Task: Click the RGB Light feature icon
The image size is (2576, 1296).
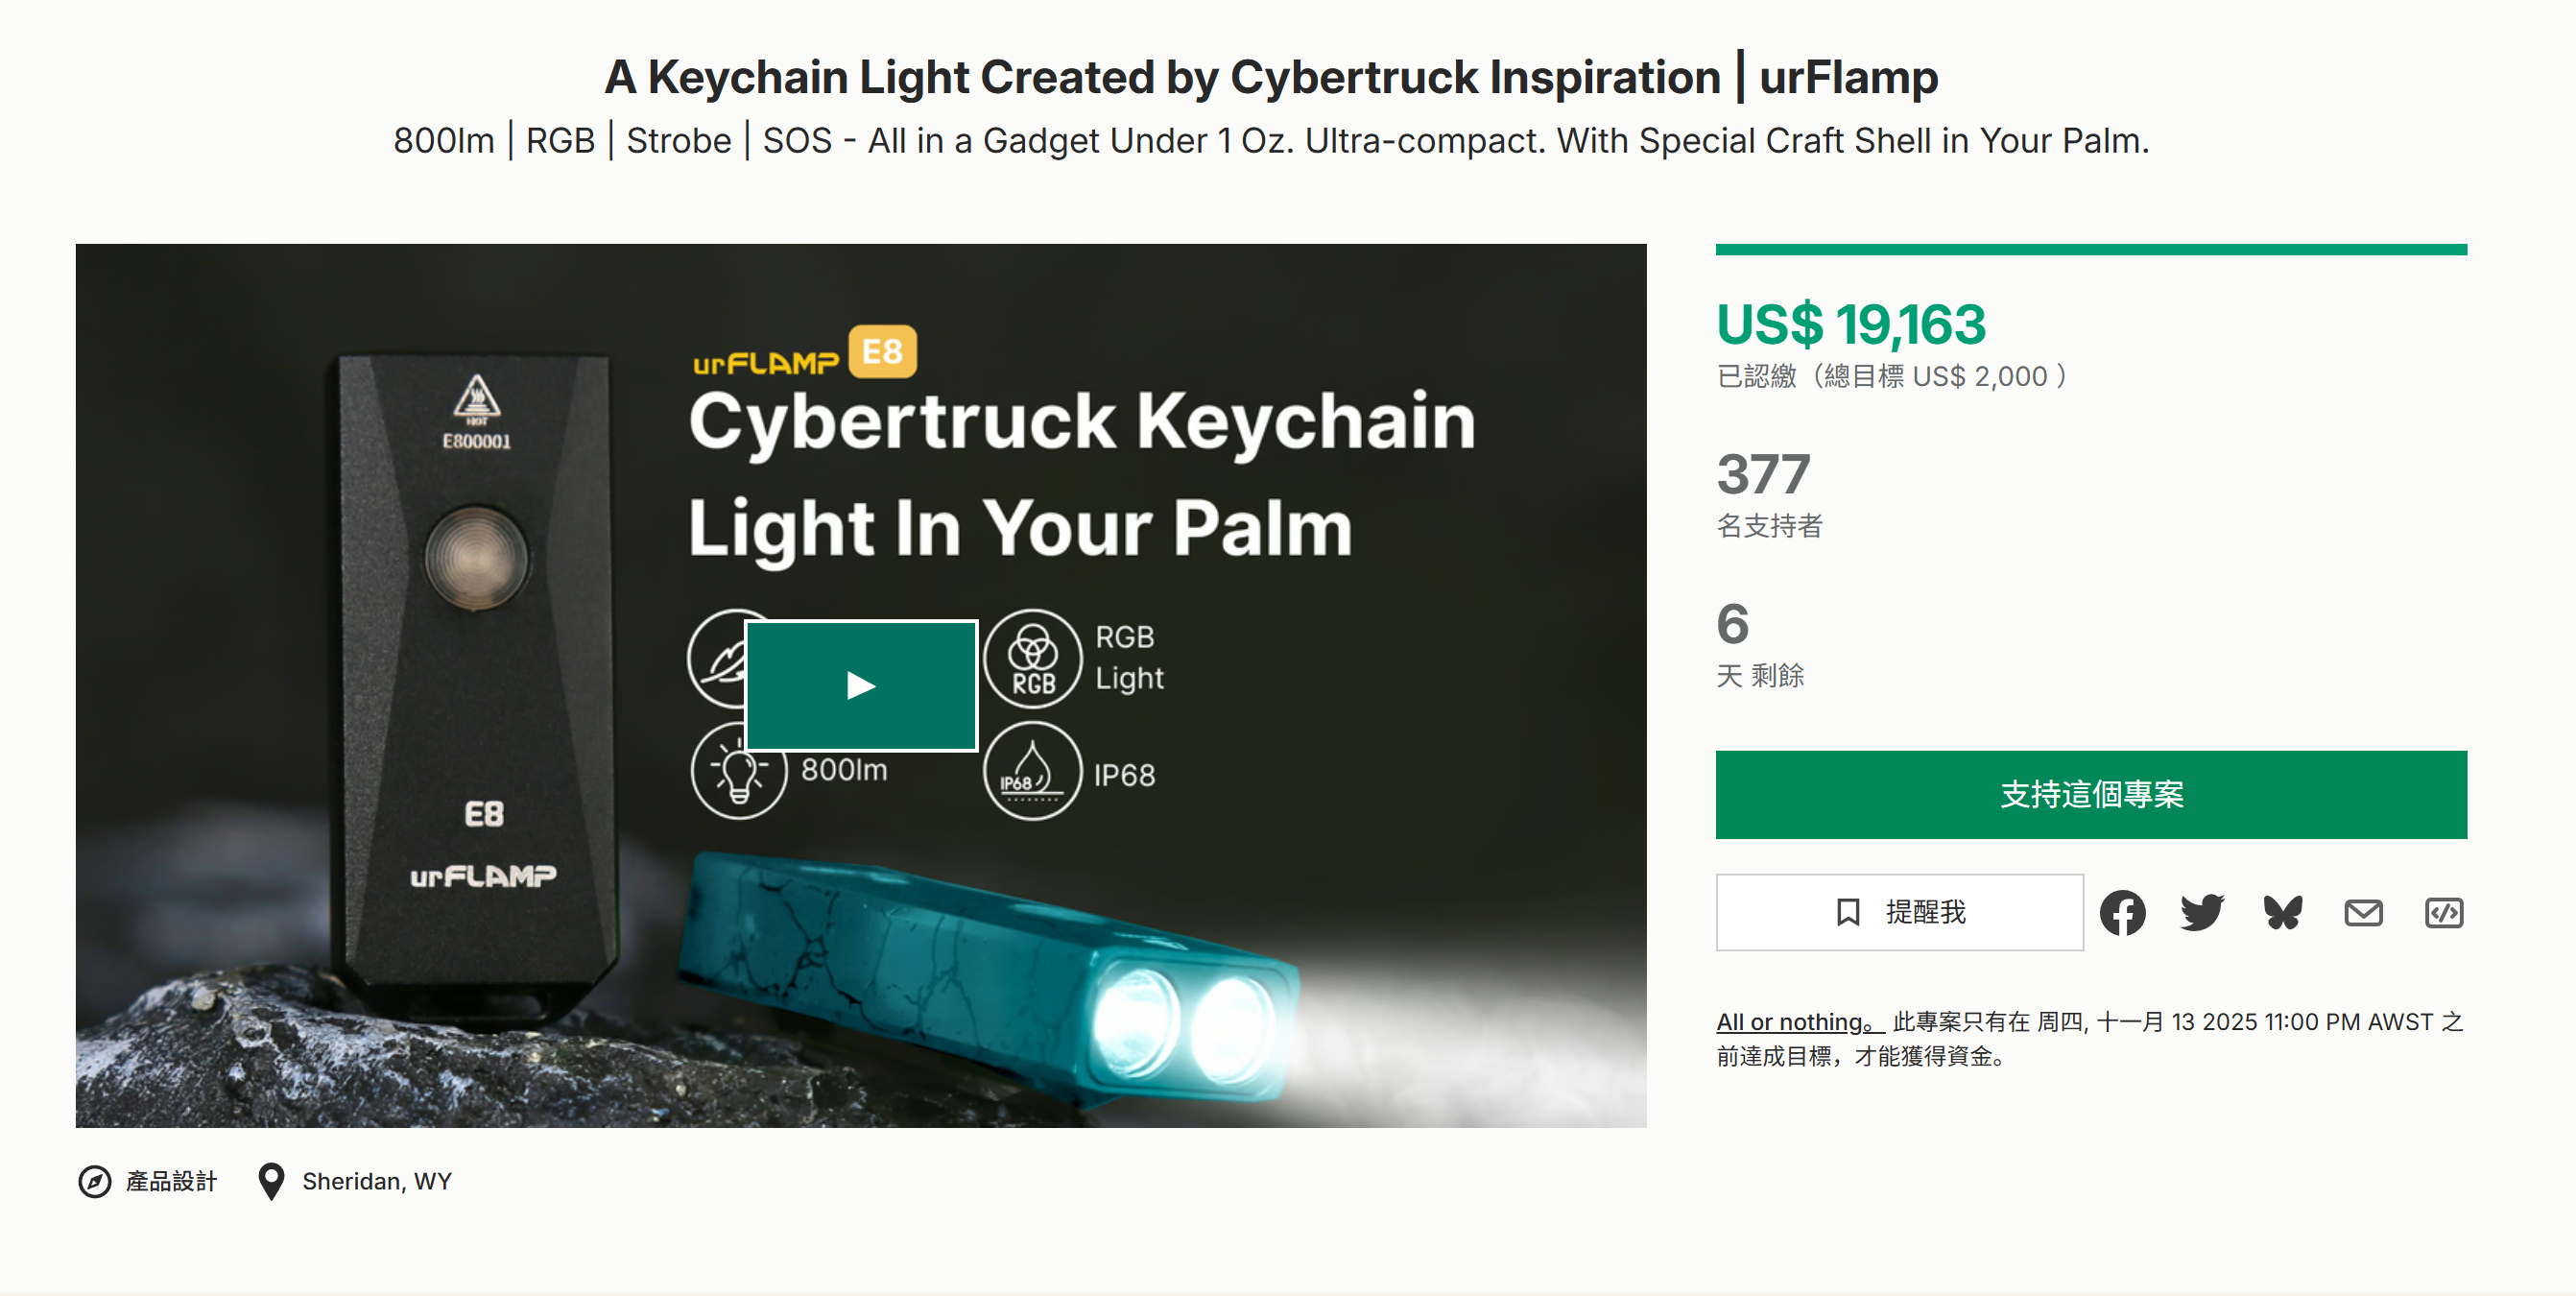Action: coord(1032,658)
